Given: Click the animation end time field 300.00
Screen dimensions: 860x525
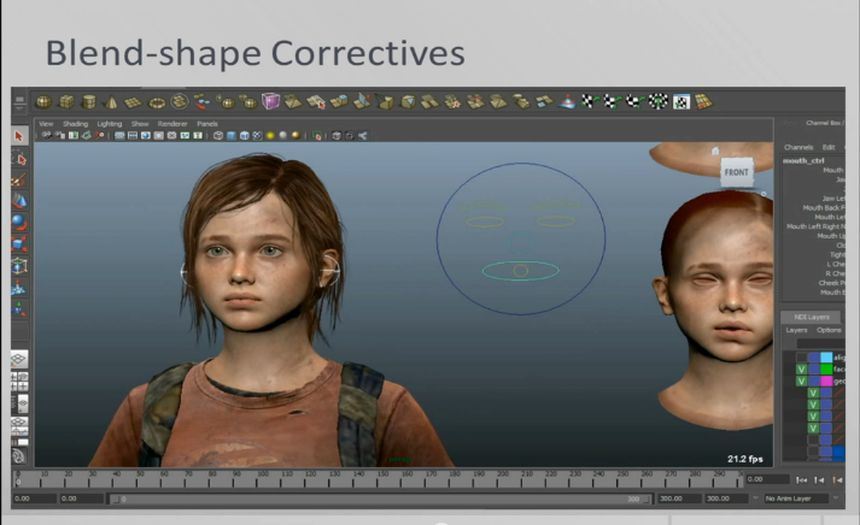Looking at the screenshot, I should [725, 499].
